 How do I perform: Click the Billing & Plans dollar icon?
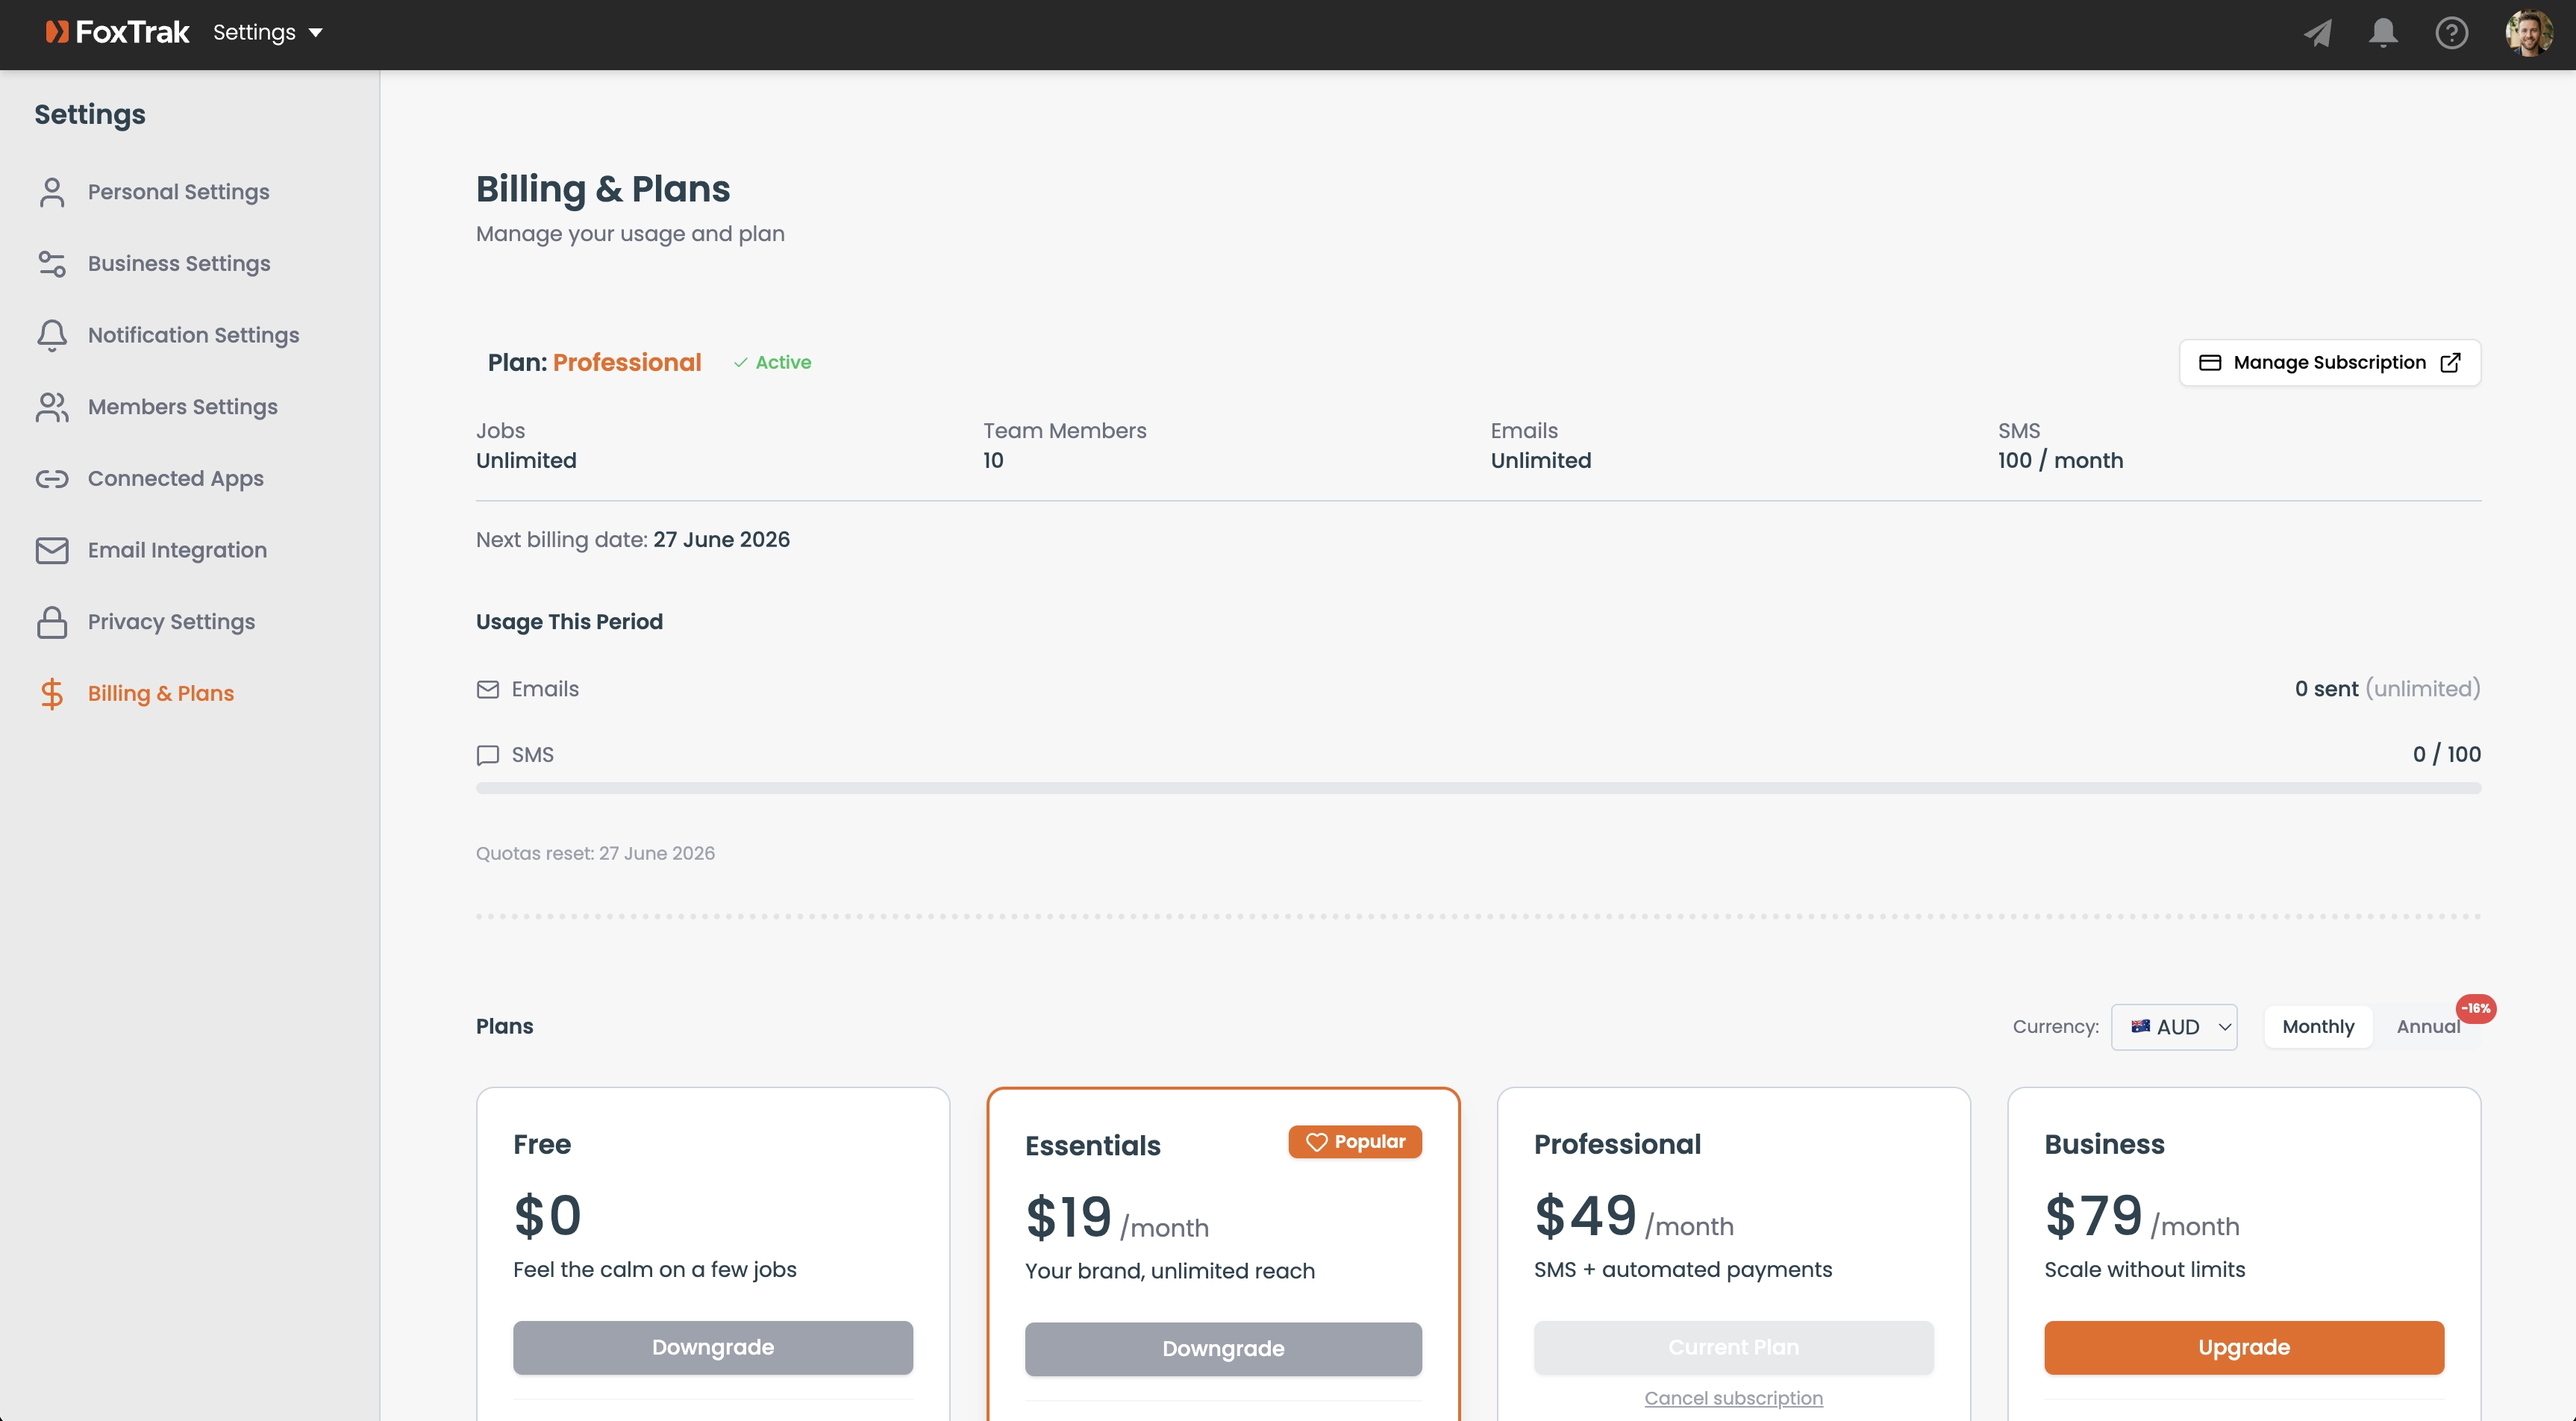pos(52,694)
